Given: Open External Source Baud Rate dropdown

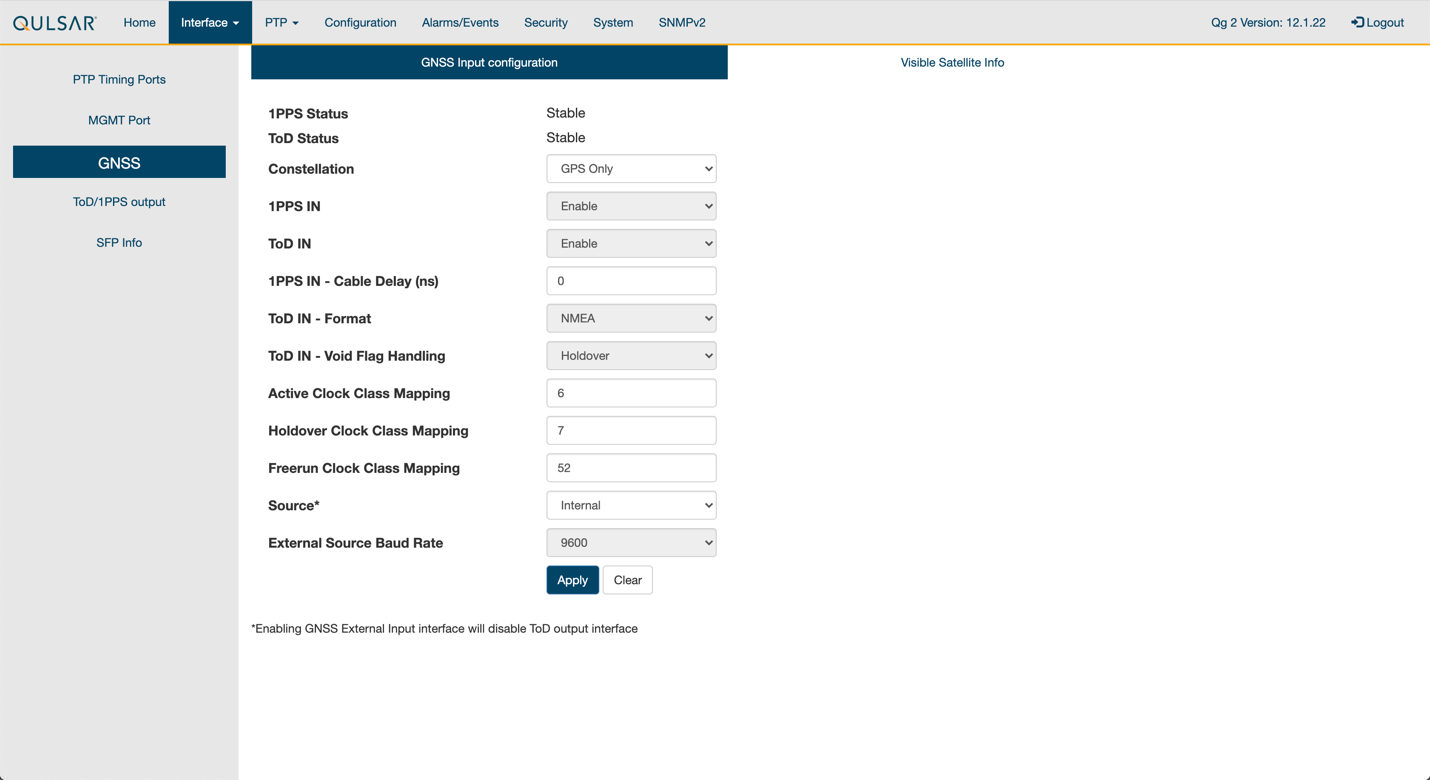Looking at the screenshot, I should coord(631,543).
